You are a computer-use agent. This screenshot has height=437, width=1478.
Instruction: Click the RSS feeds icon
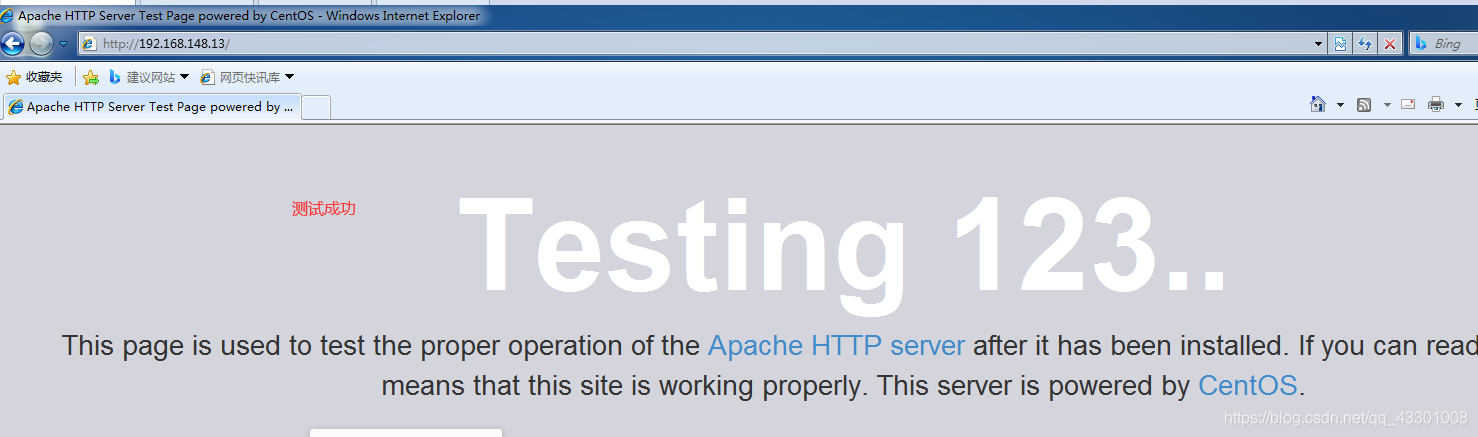(1364, 105)
